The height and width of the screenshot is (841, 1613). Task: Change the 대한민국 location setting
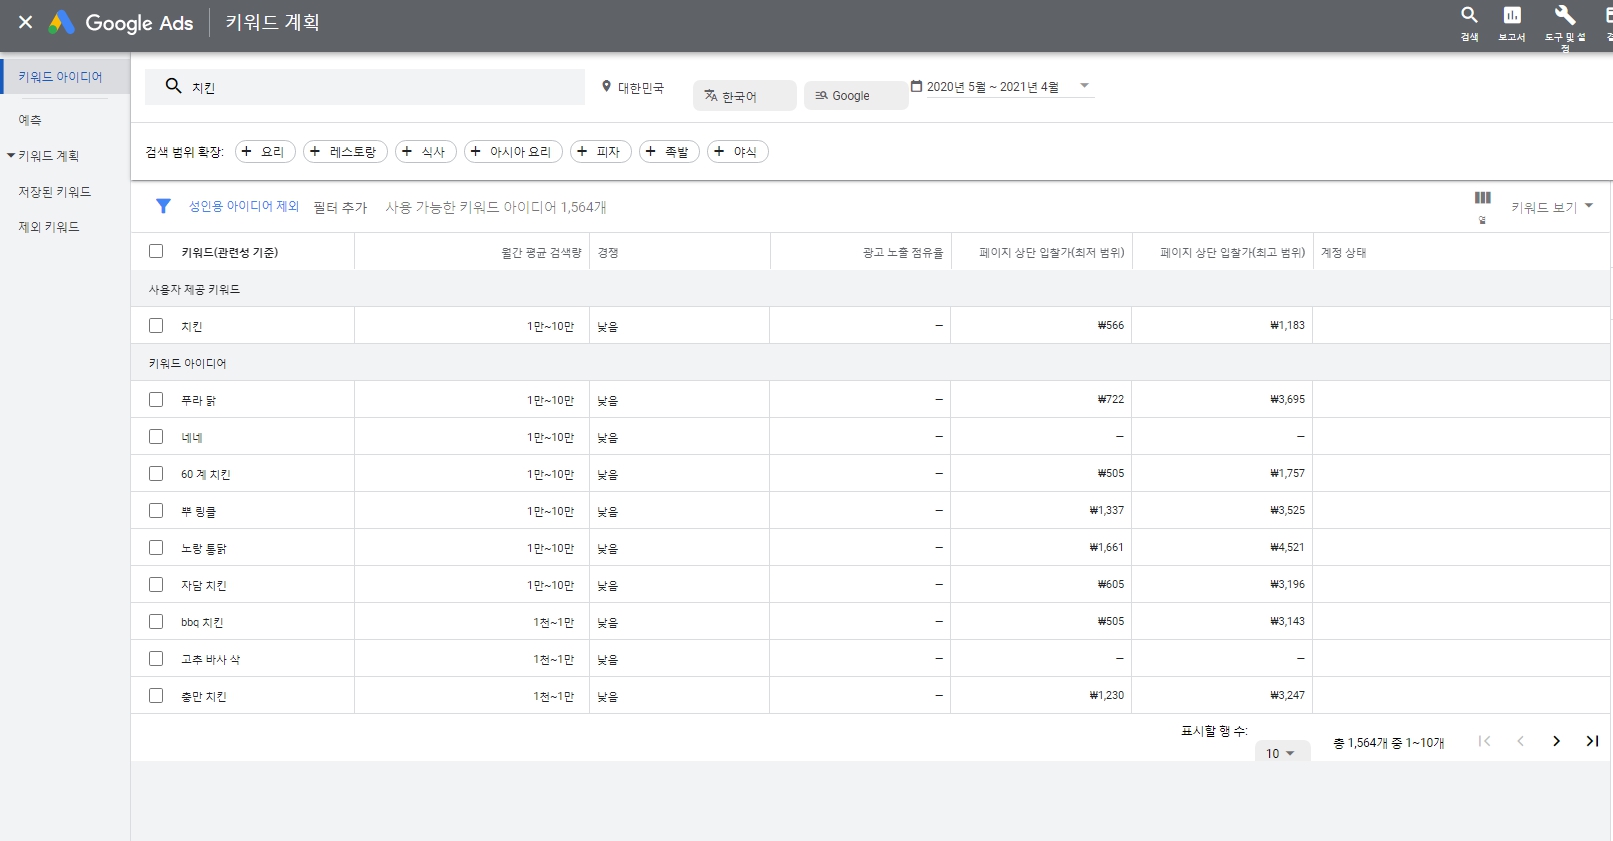pyautogui.click(x=633, y=88)
